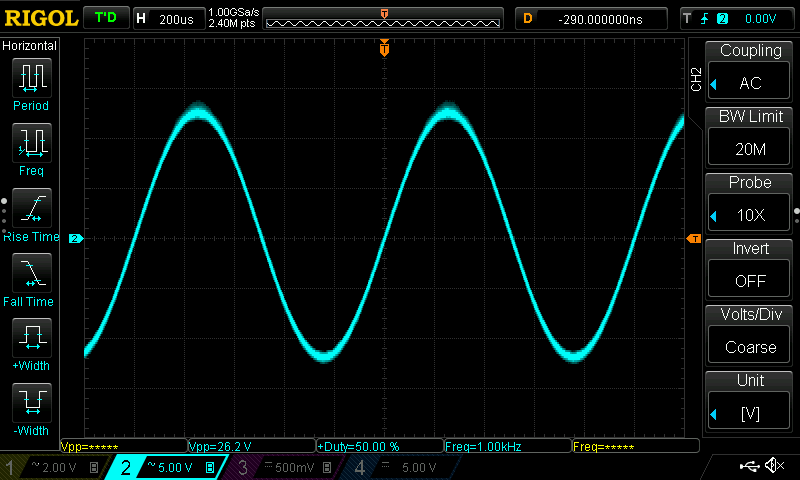Image resolution: width=800 pixels, height=480 pixels.
Task: Click the T'D trigger status indicator
Action: point(106,18)
